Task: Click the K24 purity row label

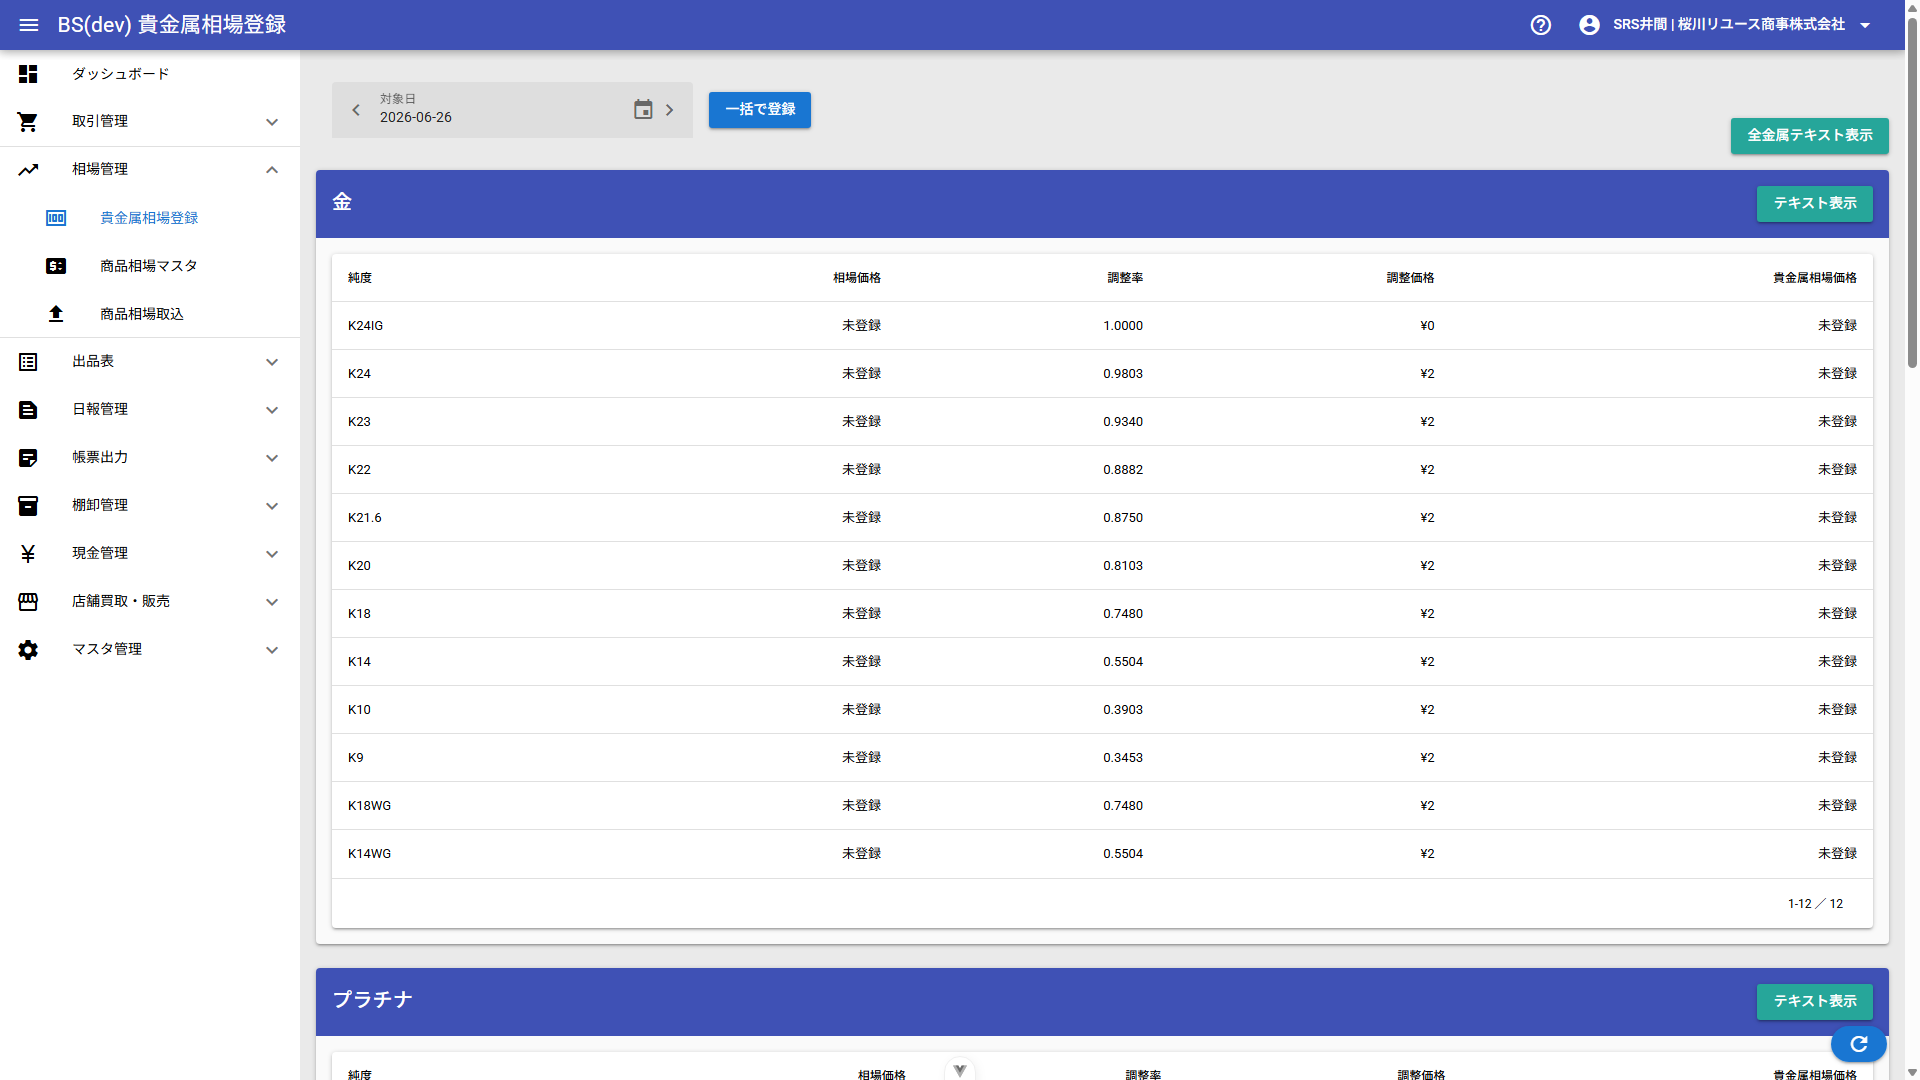Action: (x=359, y=374)
